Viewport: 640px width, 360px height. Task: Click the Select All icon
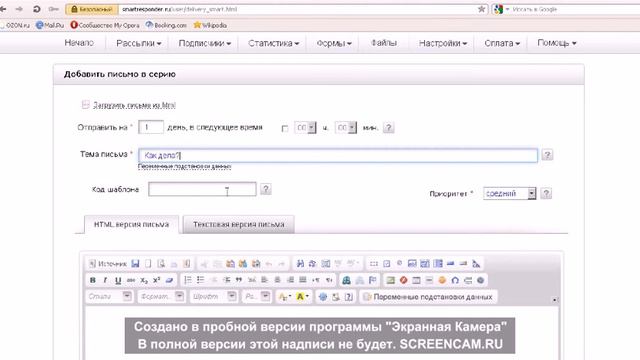pos(326,264)
